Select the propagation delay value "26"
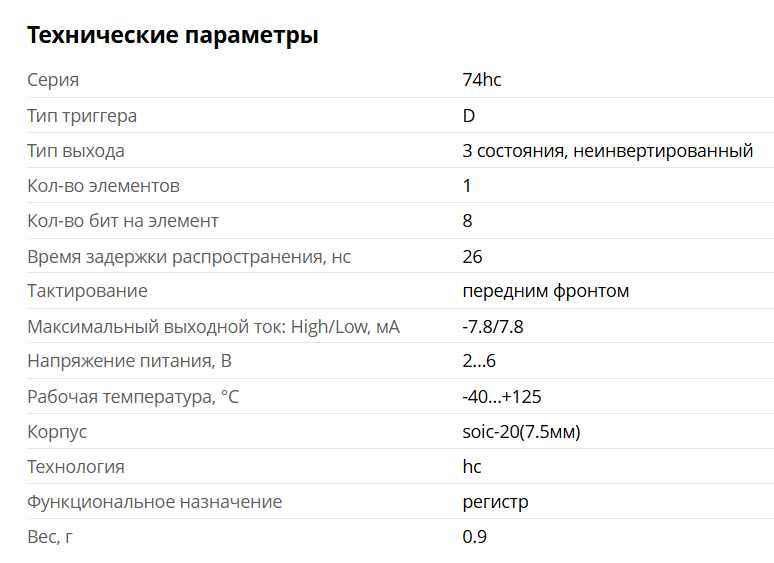The width and height of the screenshot is (774, 563). 473,257
